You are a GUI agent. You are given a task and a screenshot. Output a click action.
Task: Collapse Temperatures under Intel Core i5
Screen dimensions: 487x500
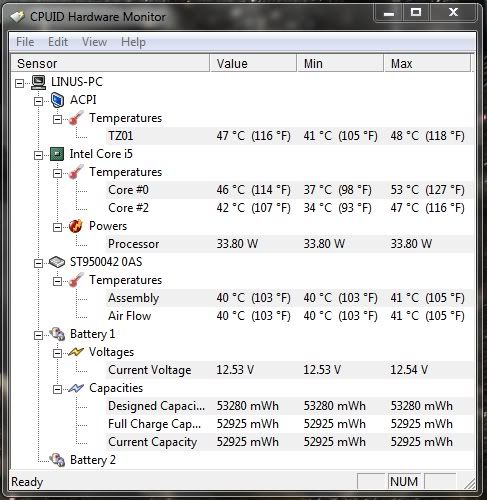click(x=58, y=173)
